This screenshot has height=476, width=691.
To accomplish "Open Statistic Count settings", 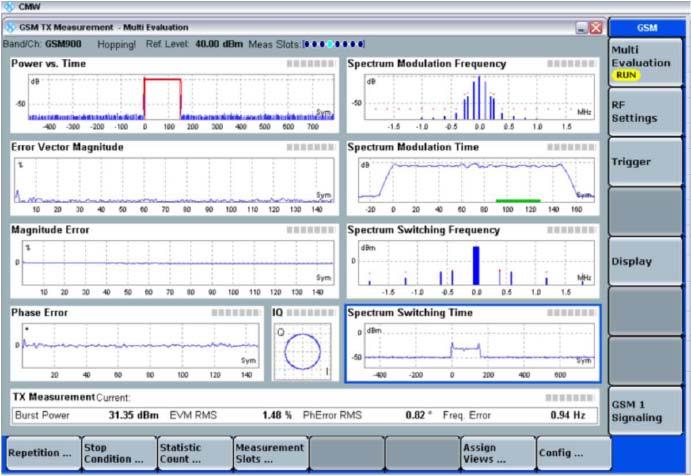I will click(195, 453).
